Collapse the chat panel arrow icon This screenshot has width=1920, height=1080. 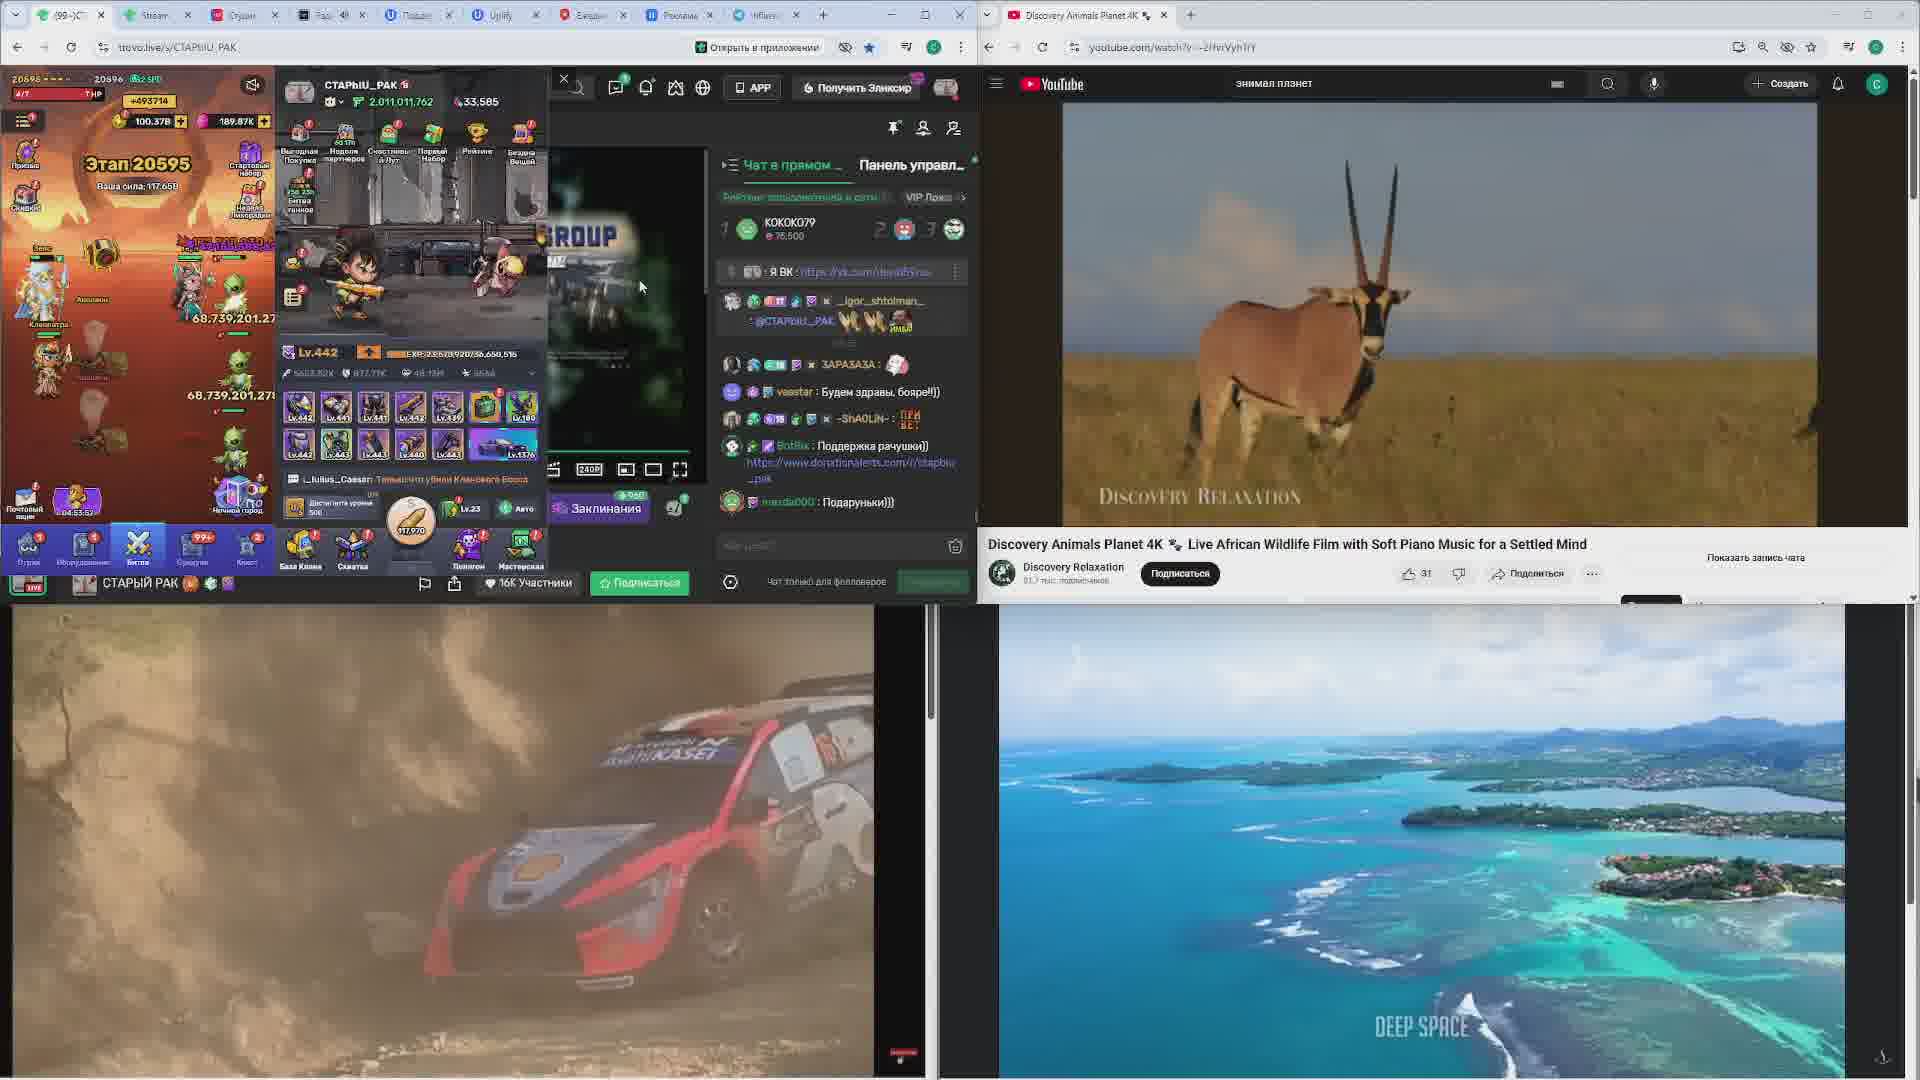pyautogui.click(x=729, y=165)
